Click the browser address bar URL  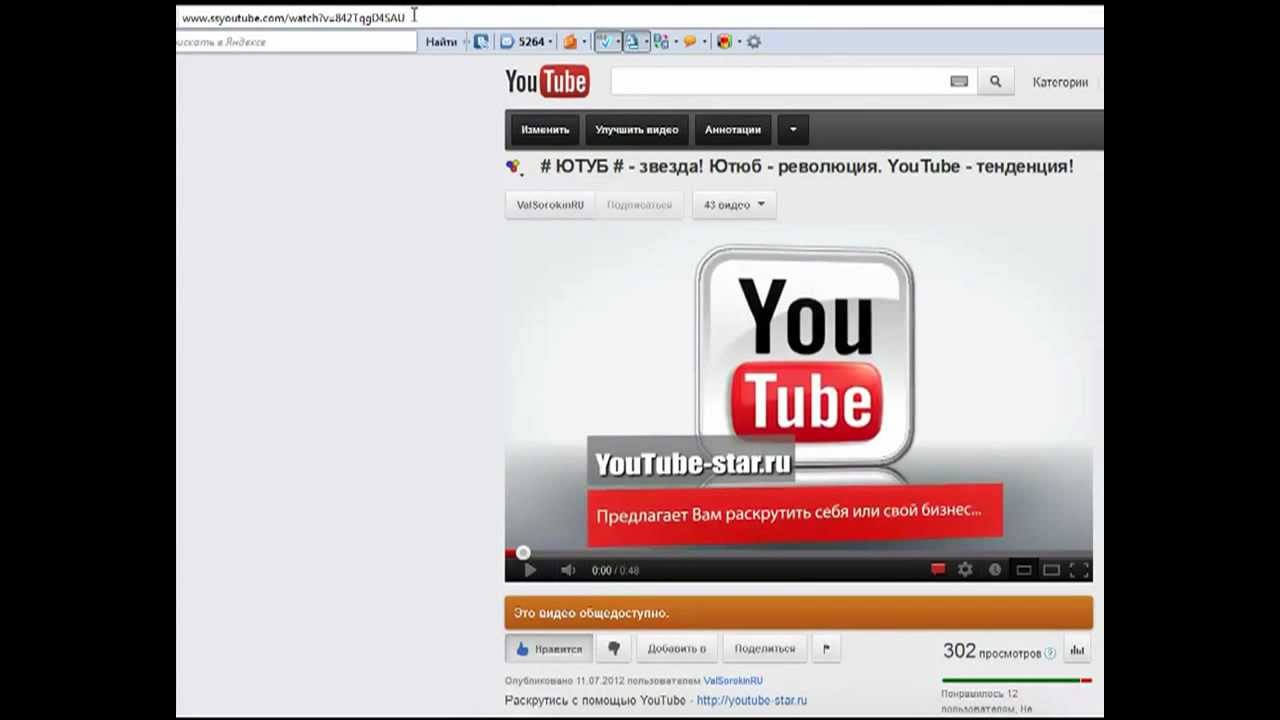click(293, 18)
